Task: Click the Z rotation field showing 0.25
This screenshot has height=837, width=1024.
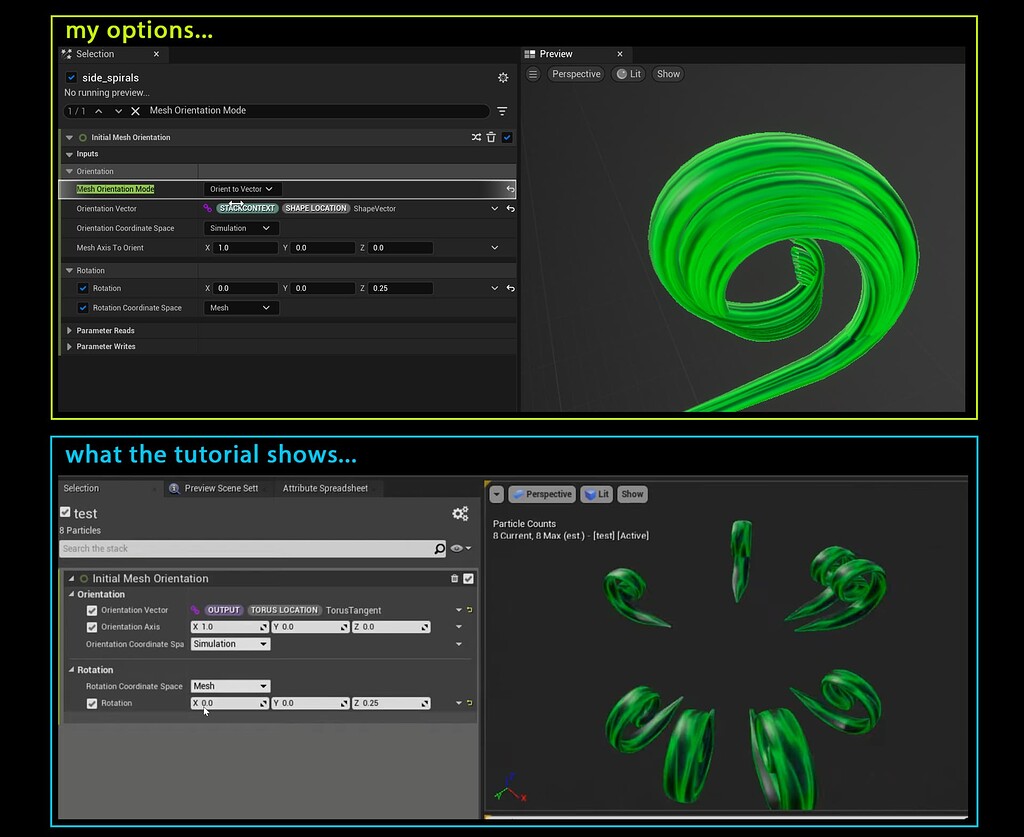Action: coord(400,288)
